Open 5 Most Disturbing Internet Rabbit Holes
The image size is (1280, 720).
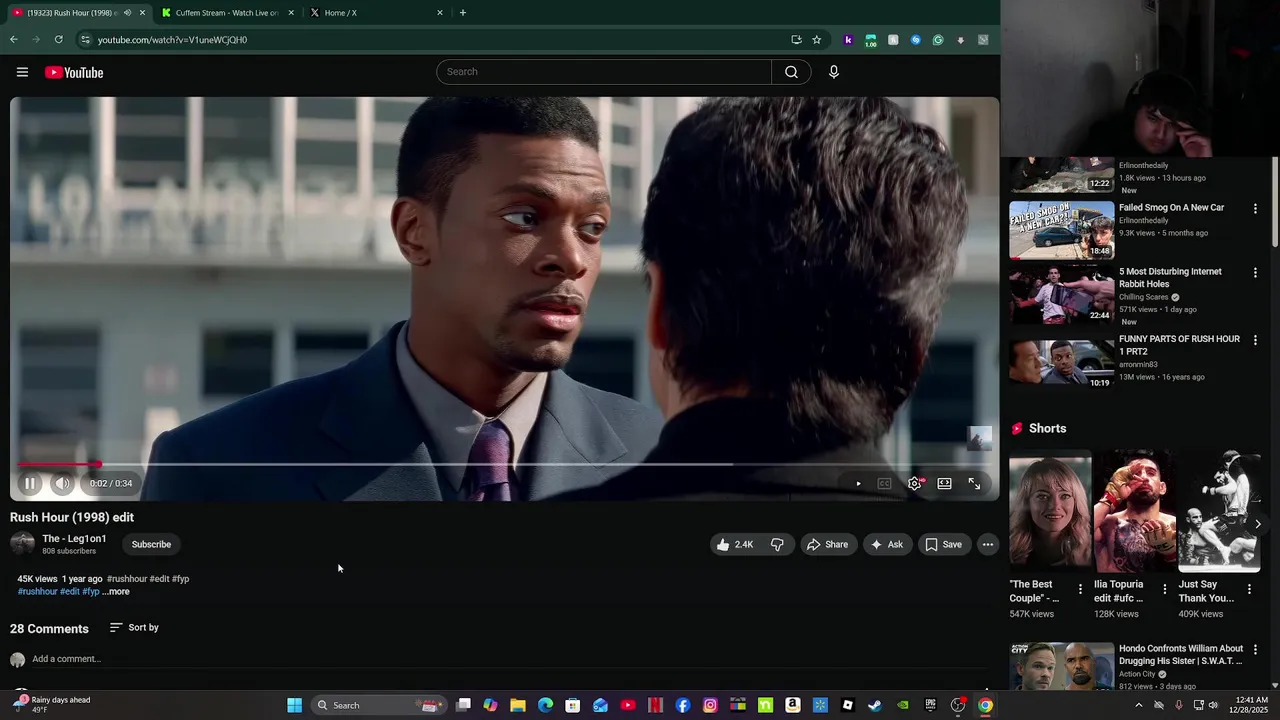(x=1061, y=294)
